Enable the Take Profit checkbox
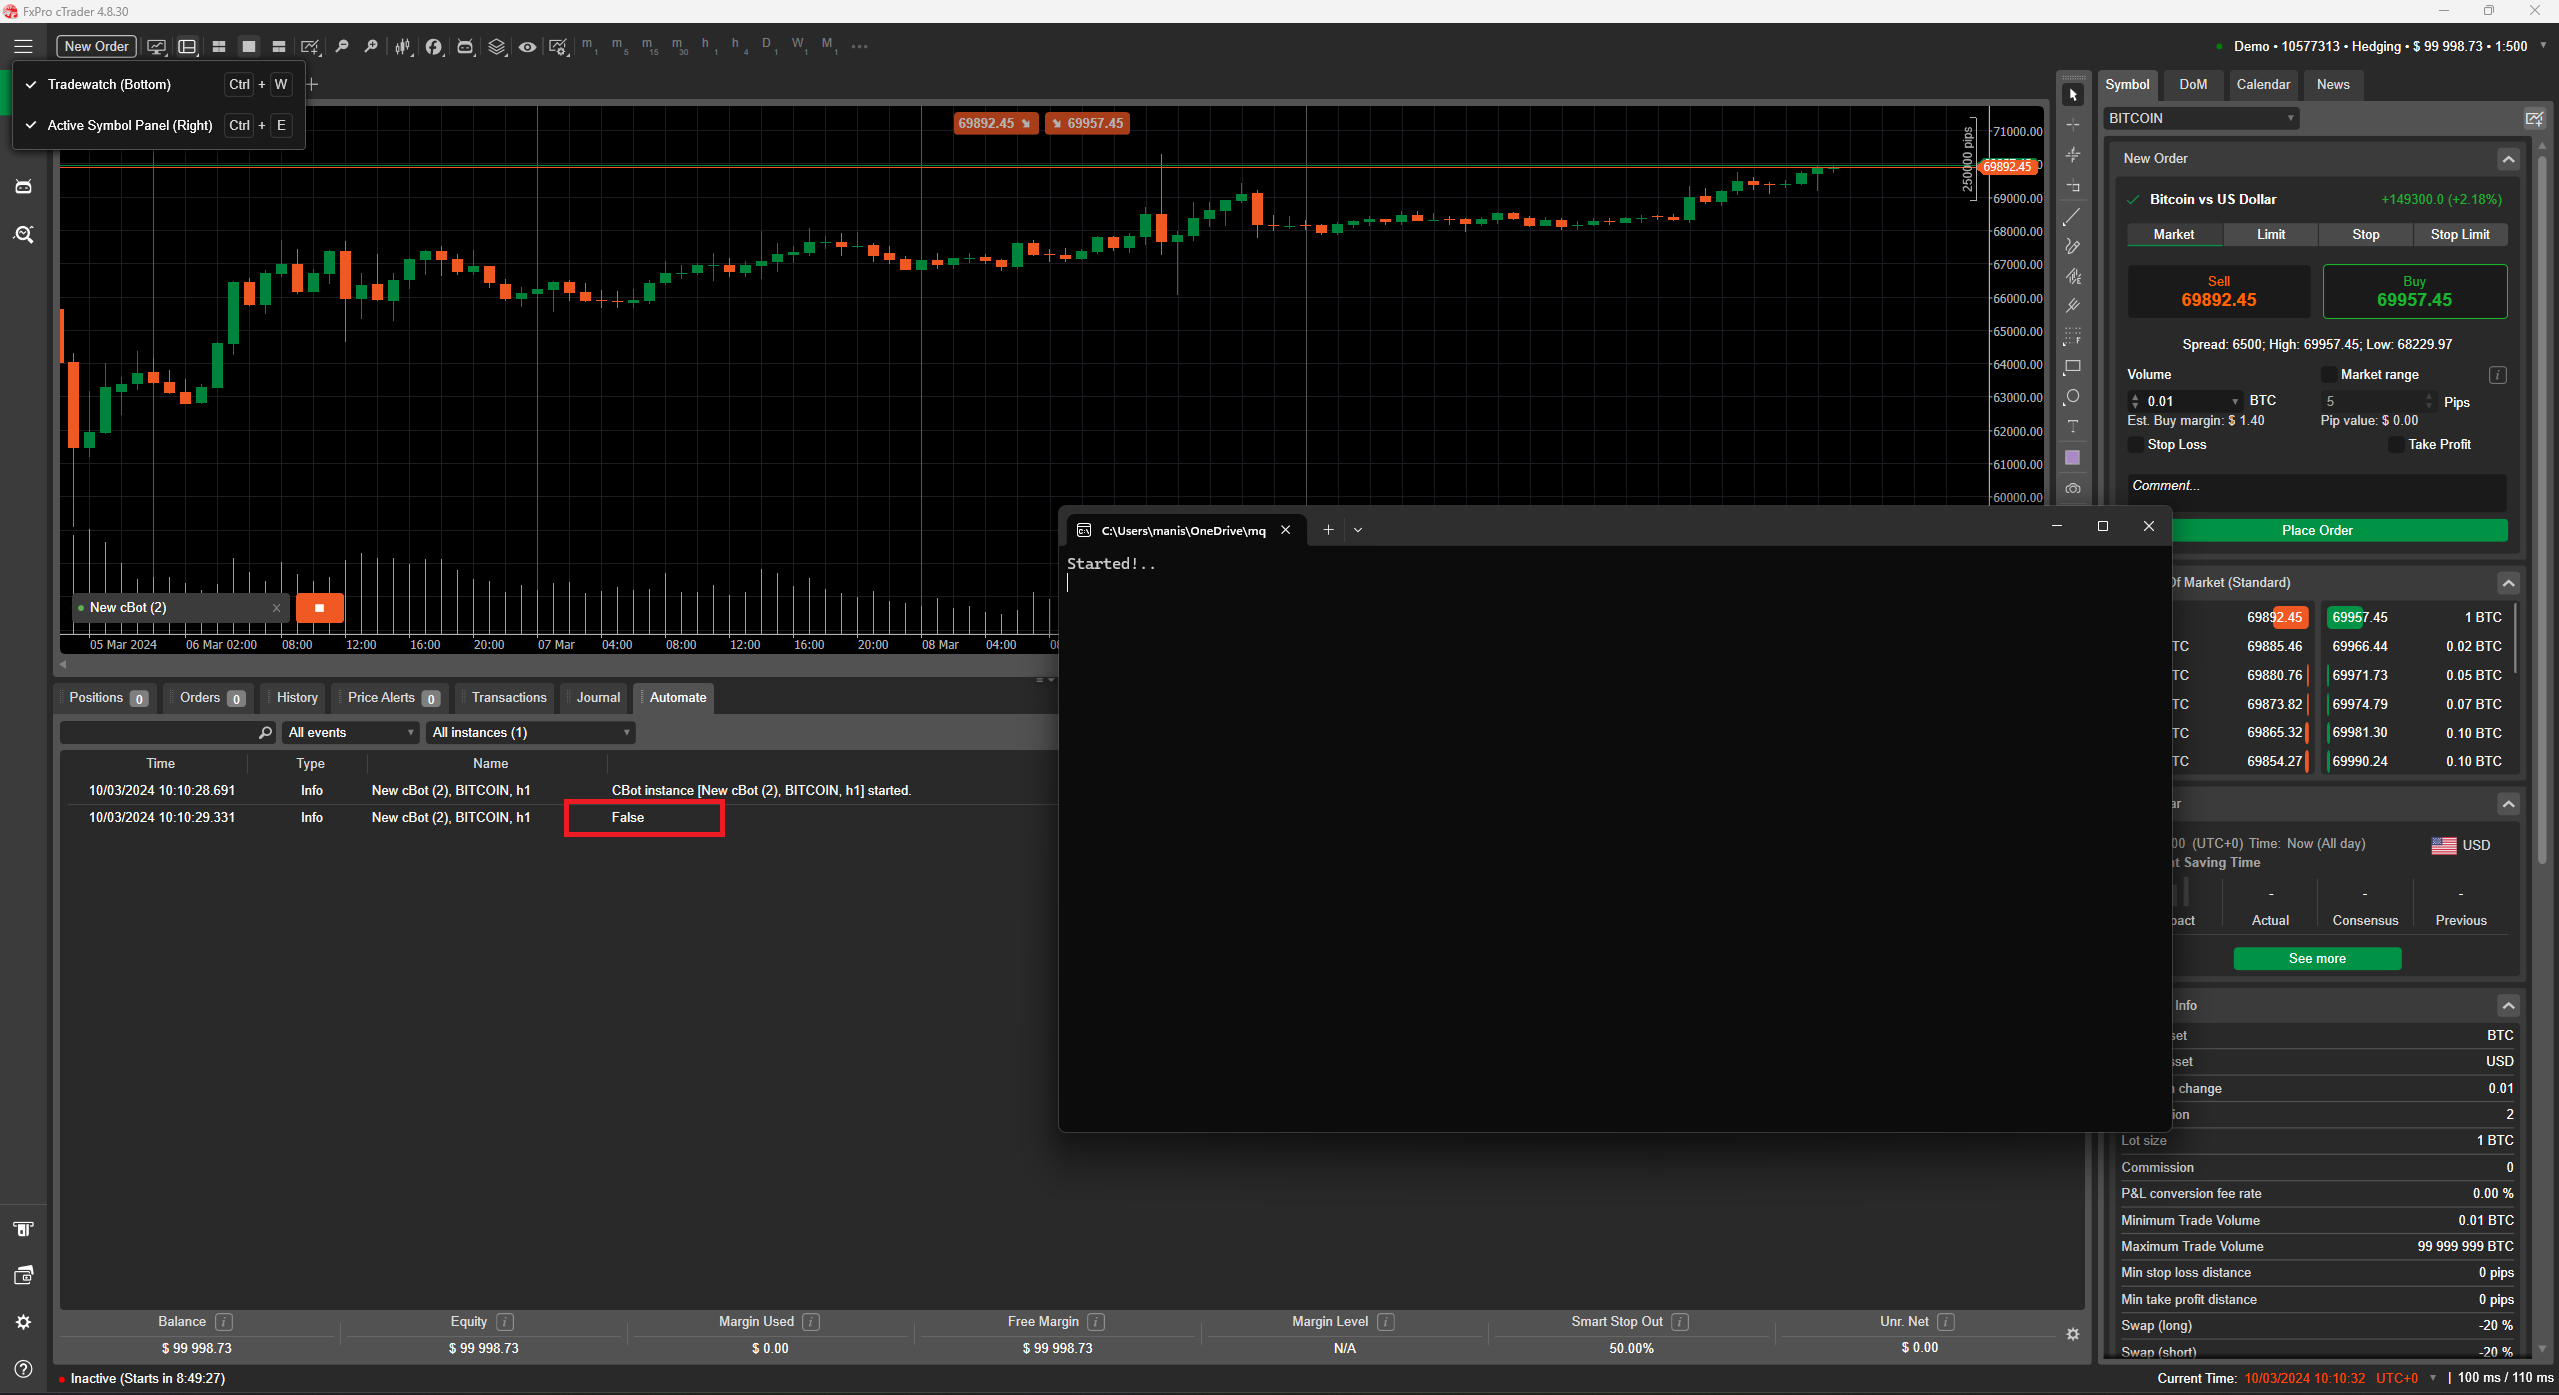The image size is (2559, 1395). [2396, 444]
